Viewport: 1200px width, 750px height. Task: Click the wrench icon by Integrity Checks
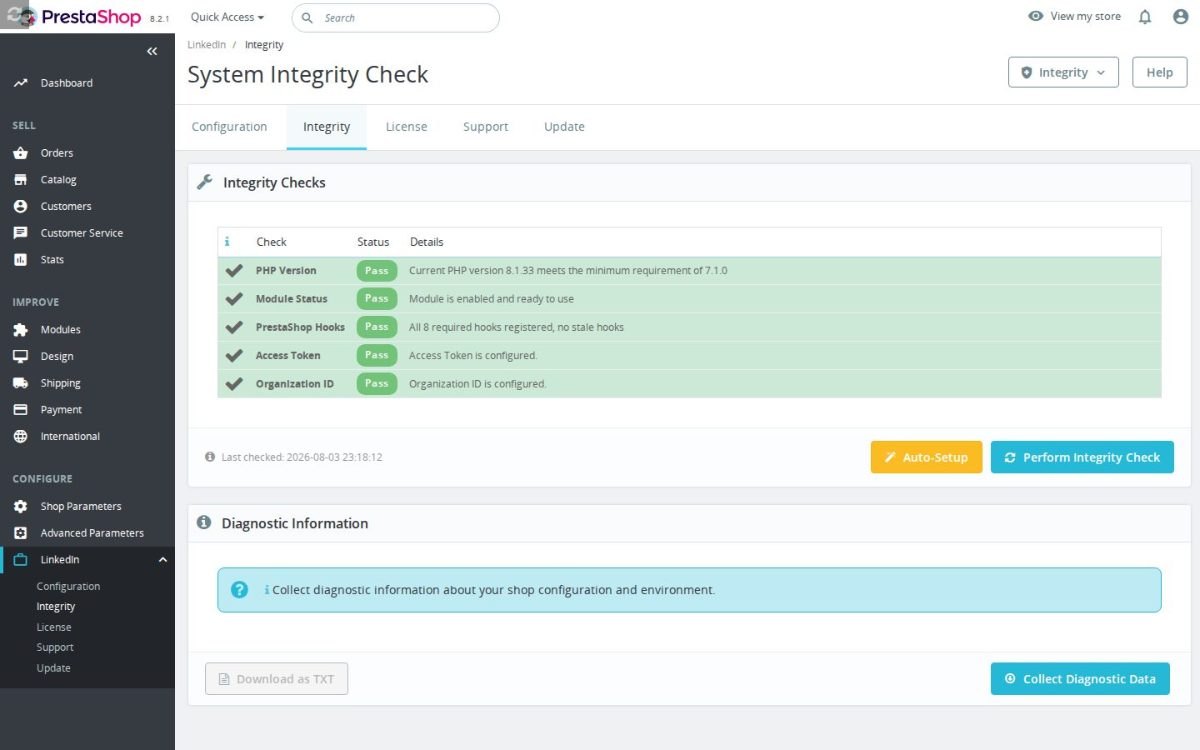[x=205, y=182]
